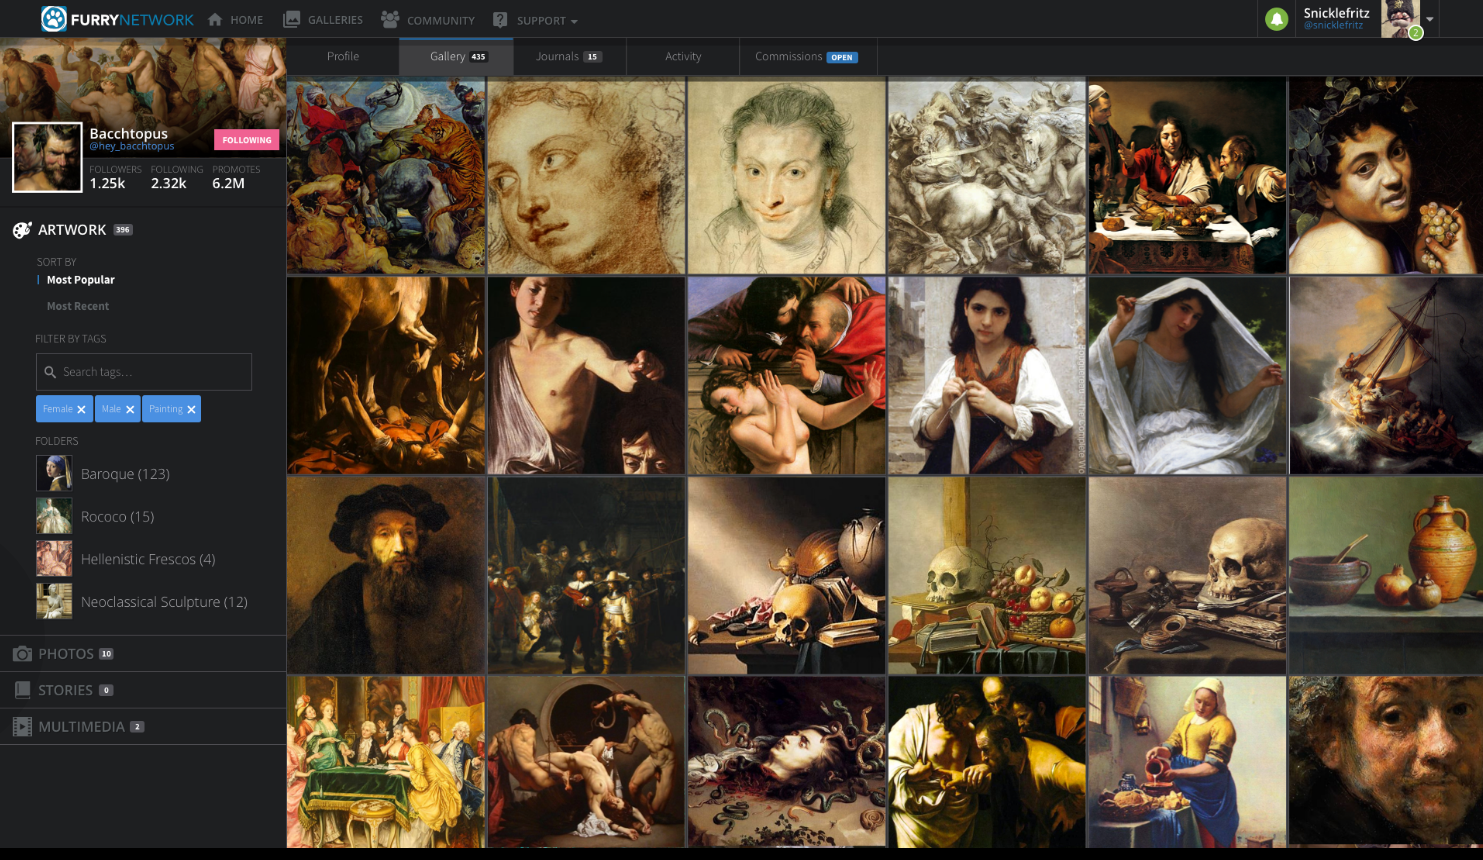1483x860 pixels.
Task: Open the Snicklefritz user avatar
Action: 1400,19
